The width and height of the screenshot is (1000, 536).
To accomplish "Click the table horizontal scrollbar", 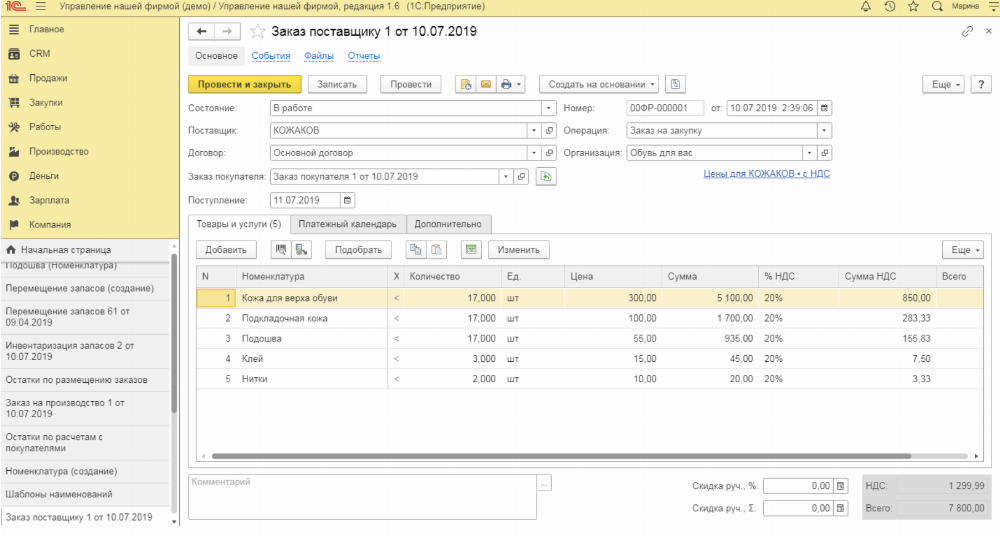I will point(561,456).
